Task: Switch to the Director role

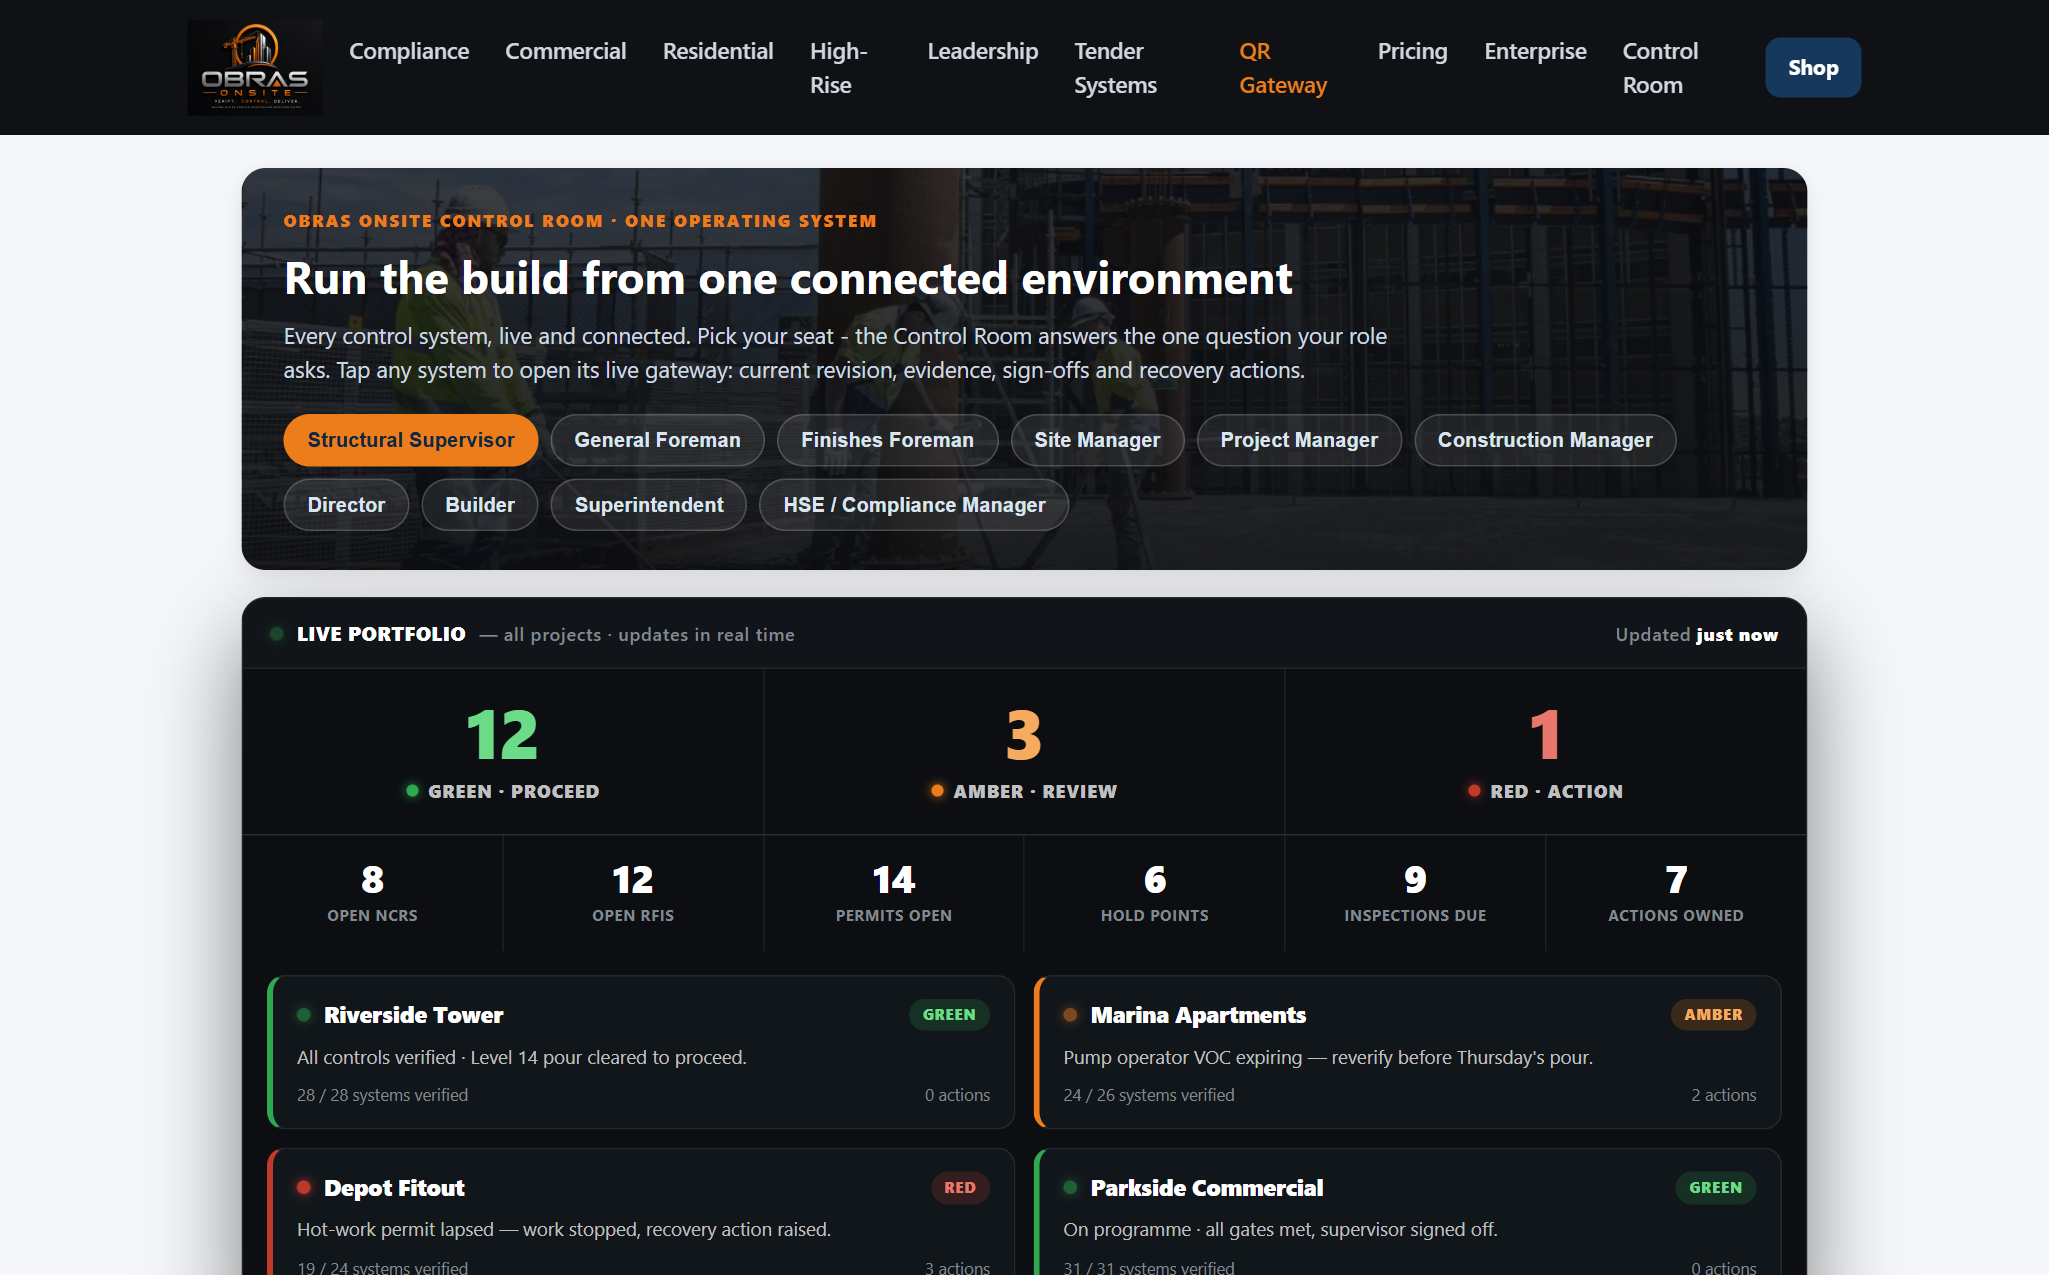Action: pyautogui.click(x=346, y=505)
